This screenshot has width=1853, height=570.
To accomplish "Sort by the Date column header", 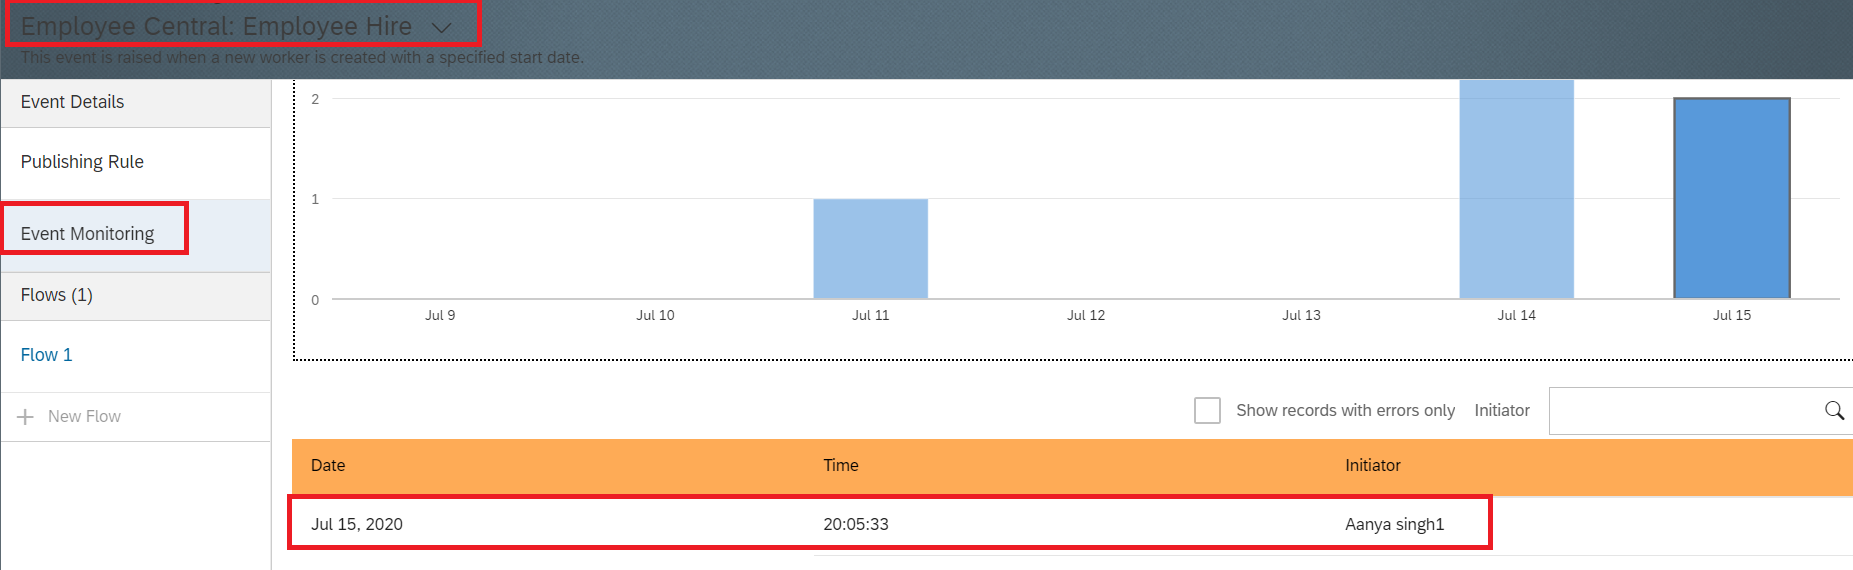I will [328, 465].
